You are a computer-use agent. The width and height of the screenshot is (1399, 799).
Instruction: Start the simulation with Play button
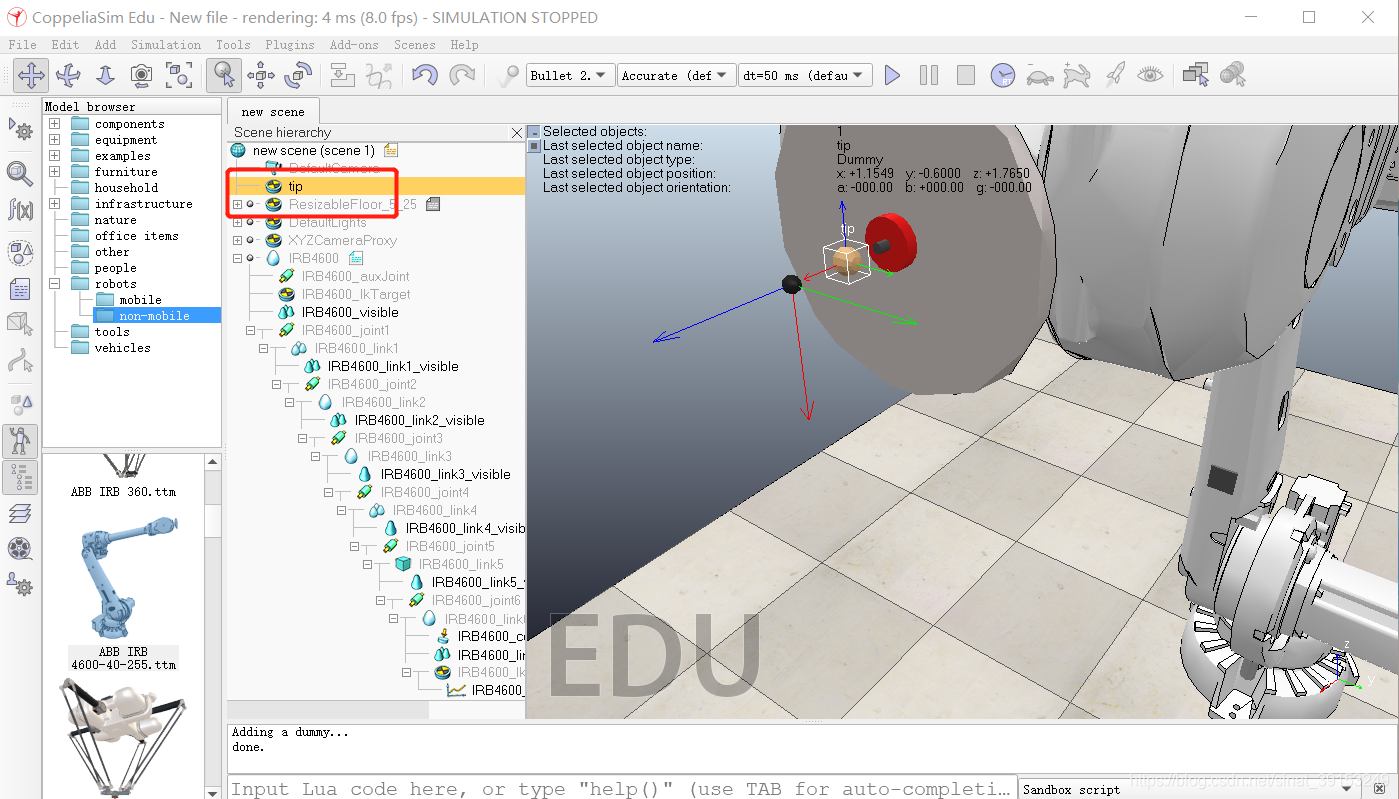[x=892, y=75]
